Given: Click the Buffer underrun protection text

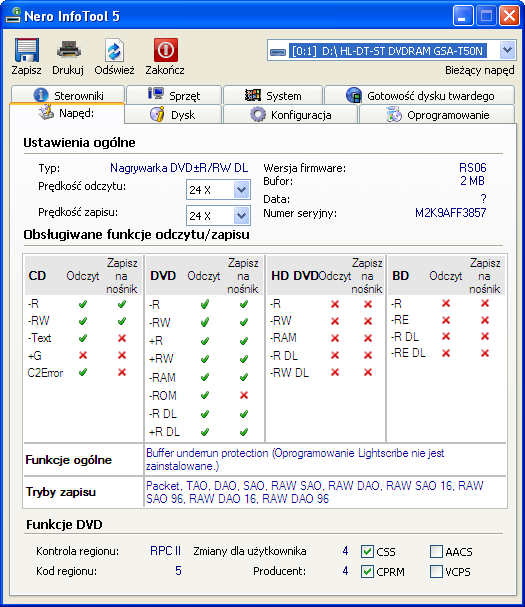Looking at the screenshot, I should pyautogui.click(x=207, y=453).
